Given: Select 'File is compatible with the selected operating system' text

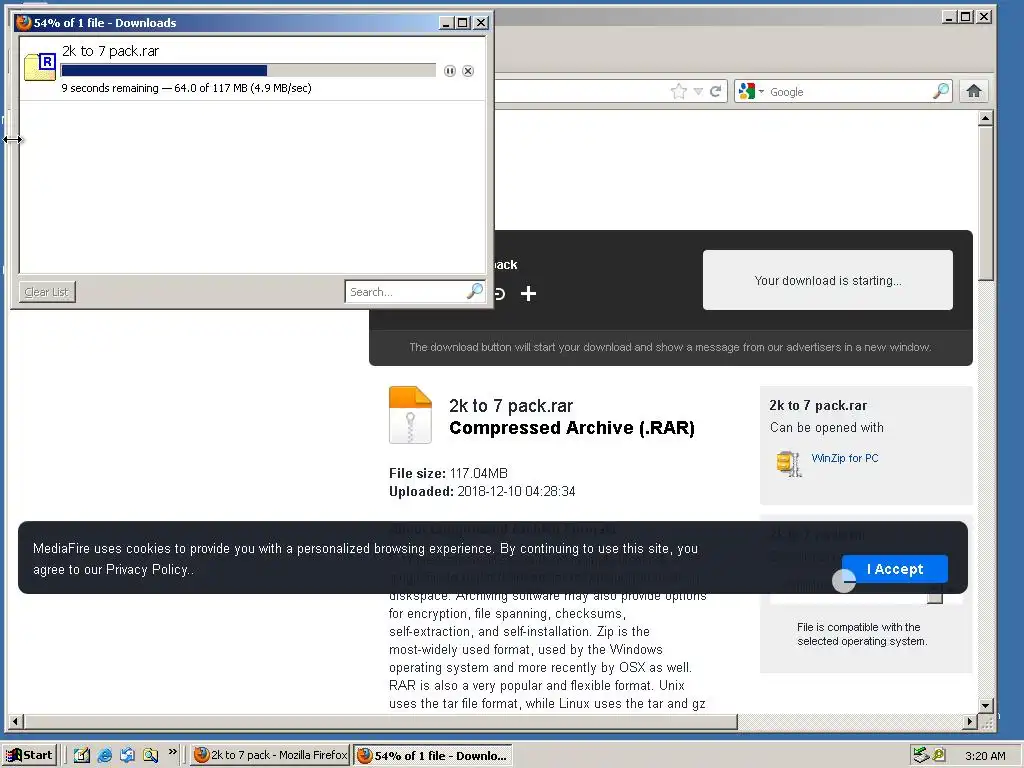Looking at the screenshot, I should pyautogui.click(x=861, y=634).
